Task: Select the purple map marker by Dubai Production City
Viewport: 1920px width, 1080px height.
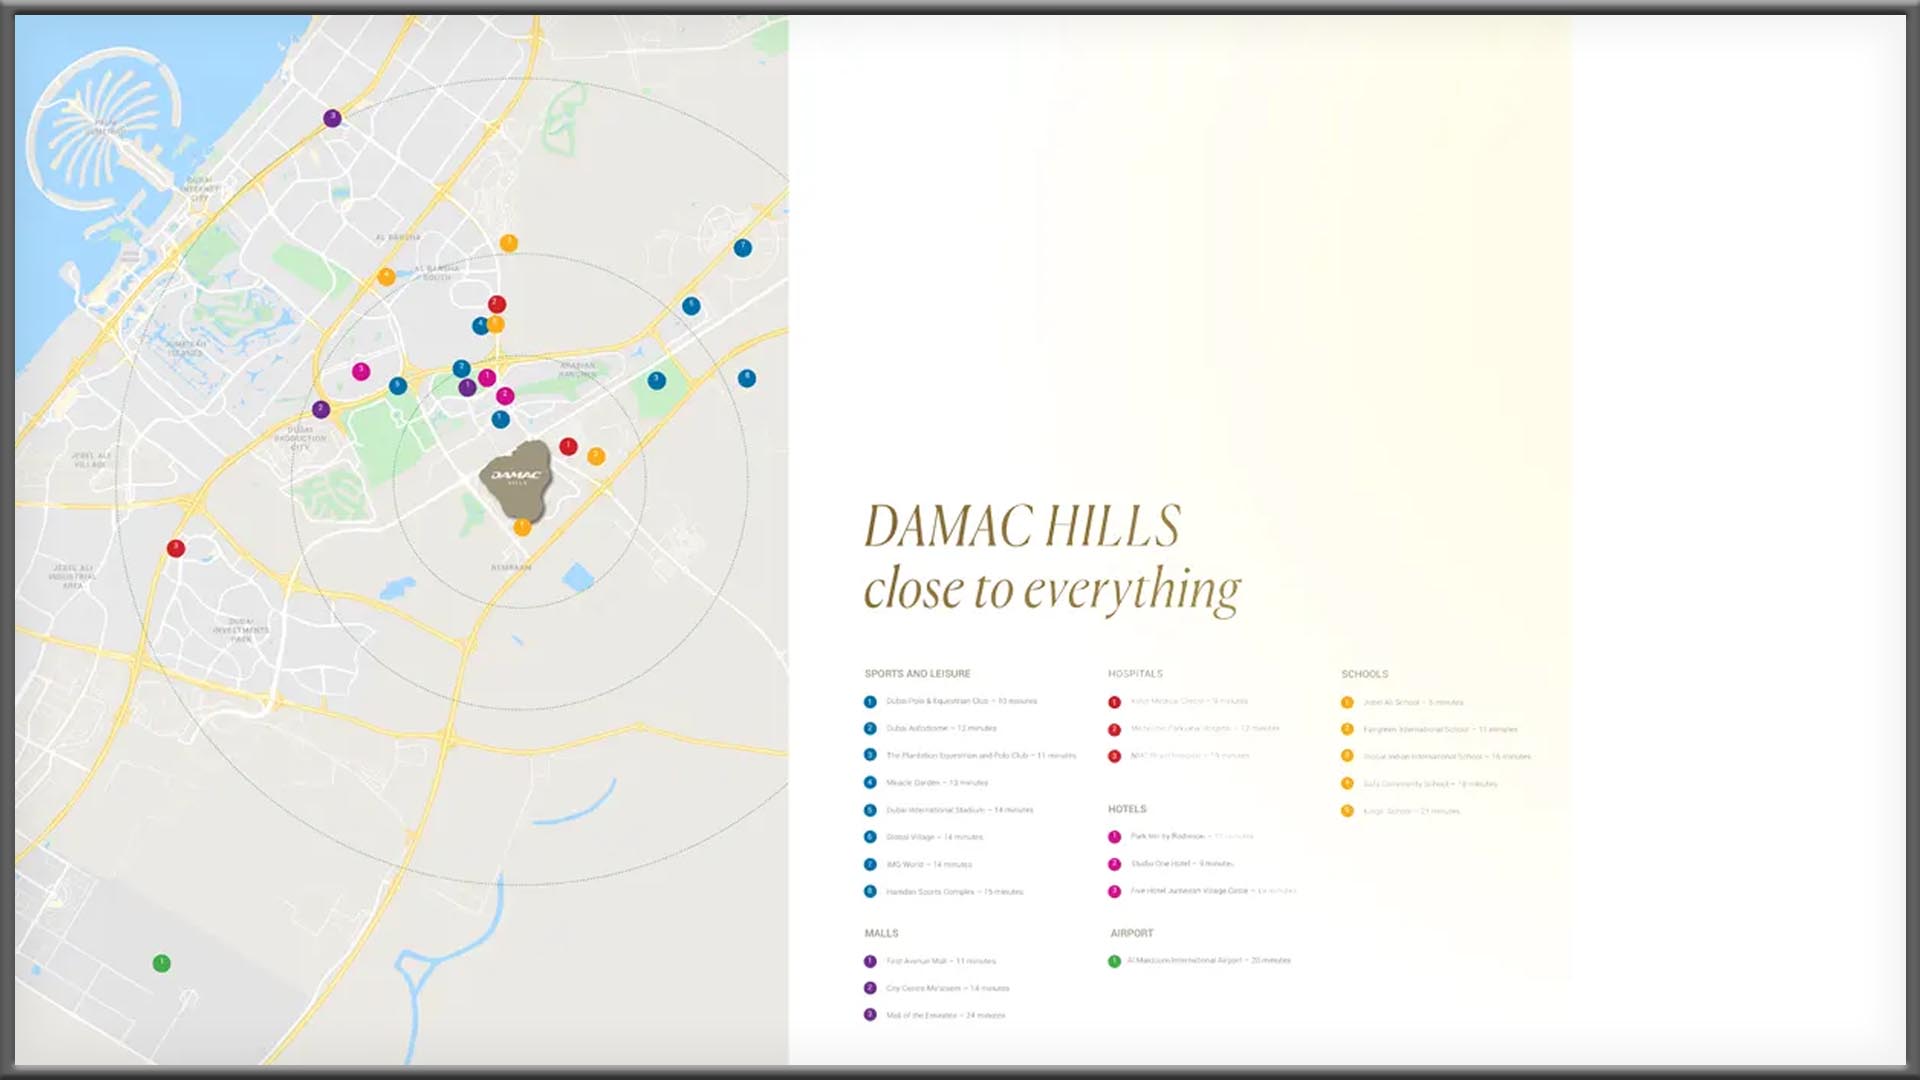Action: (x=321, y=409)
